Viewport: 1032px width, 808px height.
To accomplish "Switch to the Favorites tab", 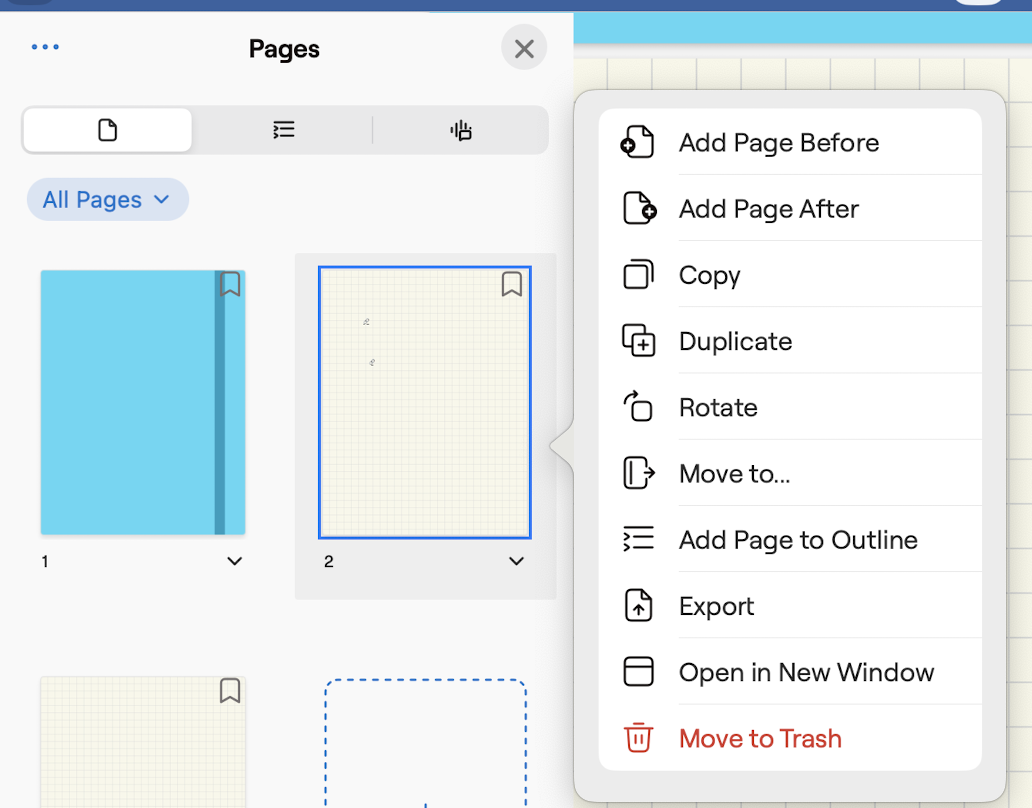I will coord(460,130).
